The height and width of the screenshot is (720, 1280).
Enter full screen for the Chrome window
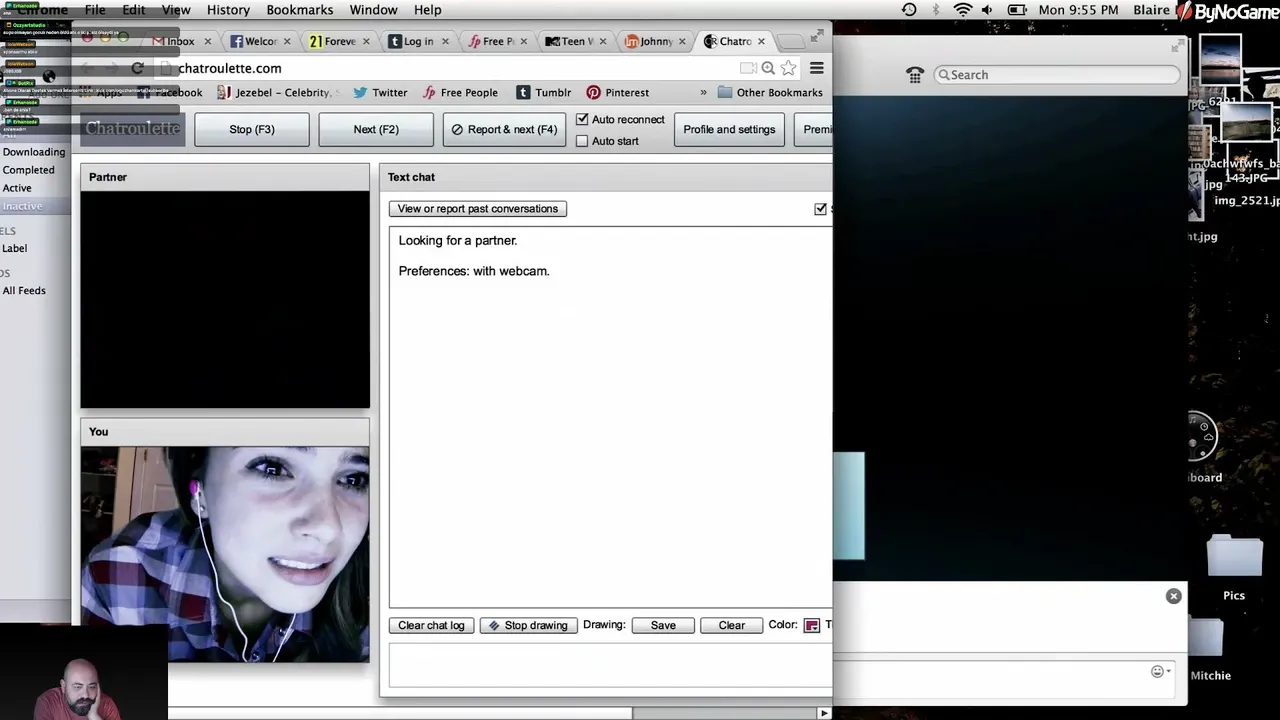(x=818, y=35)
